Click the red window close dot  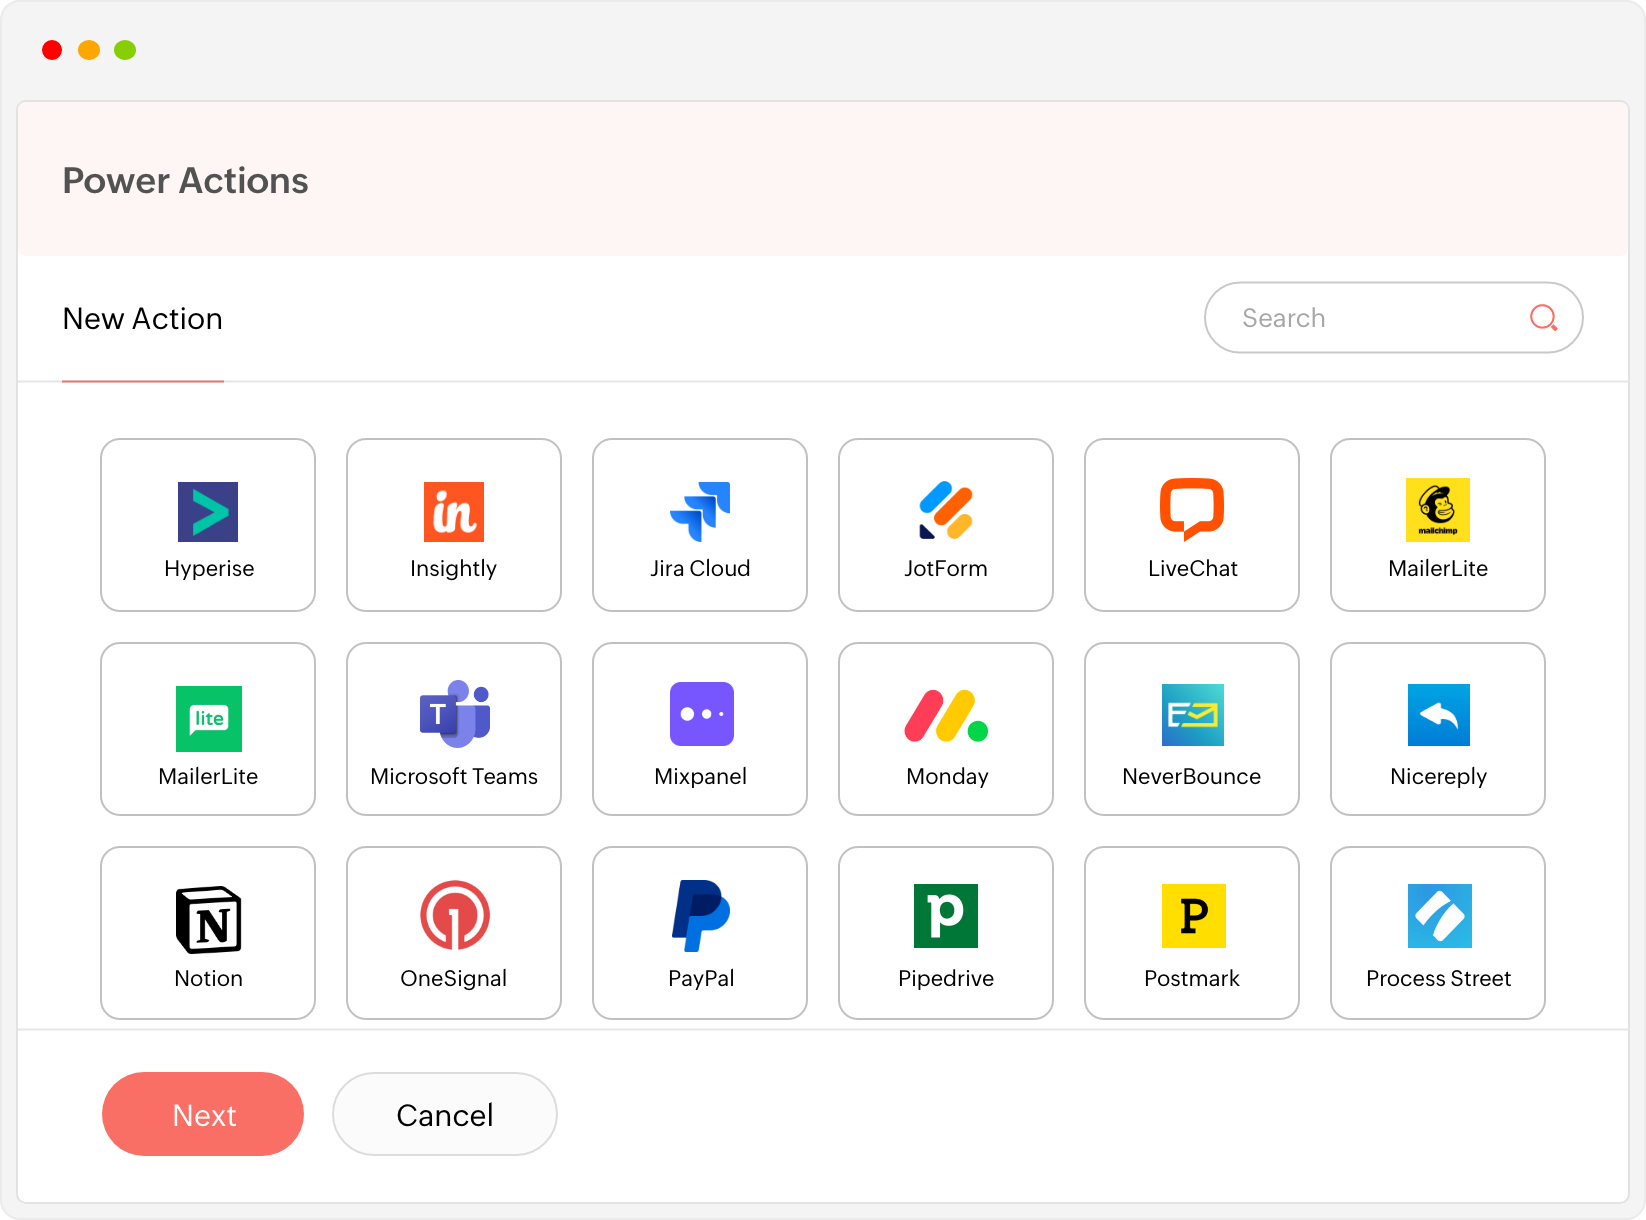coord(52,50)
